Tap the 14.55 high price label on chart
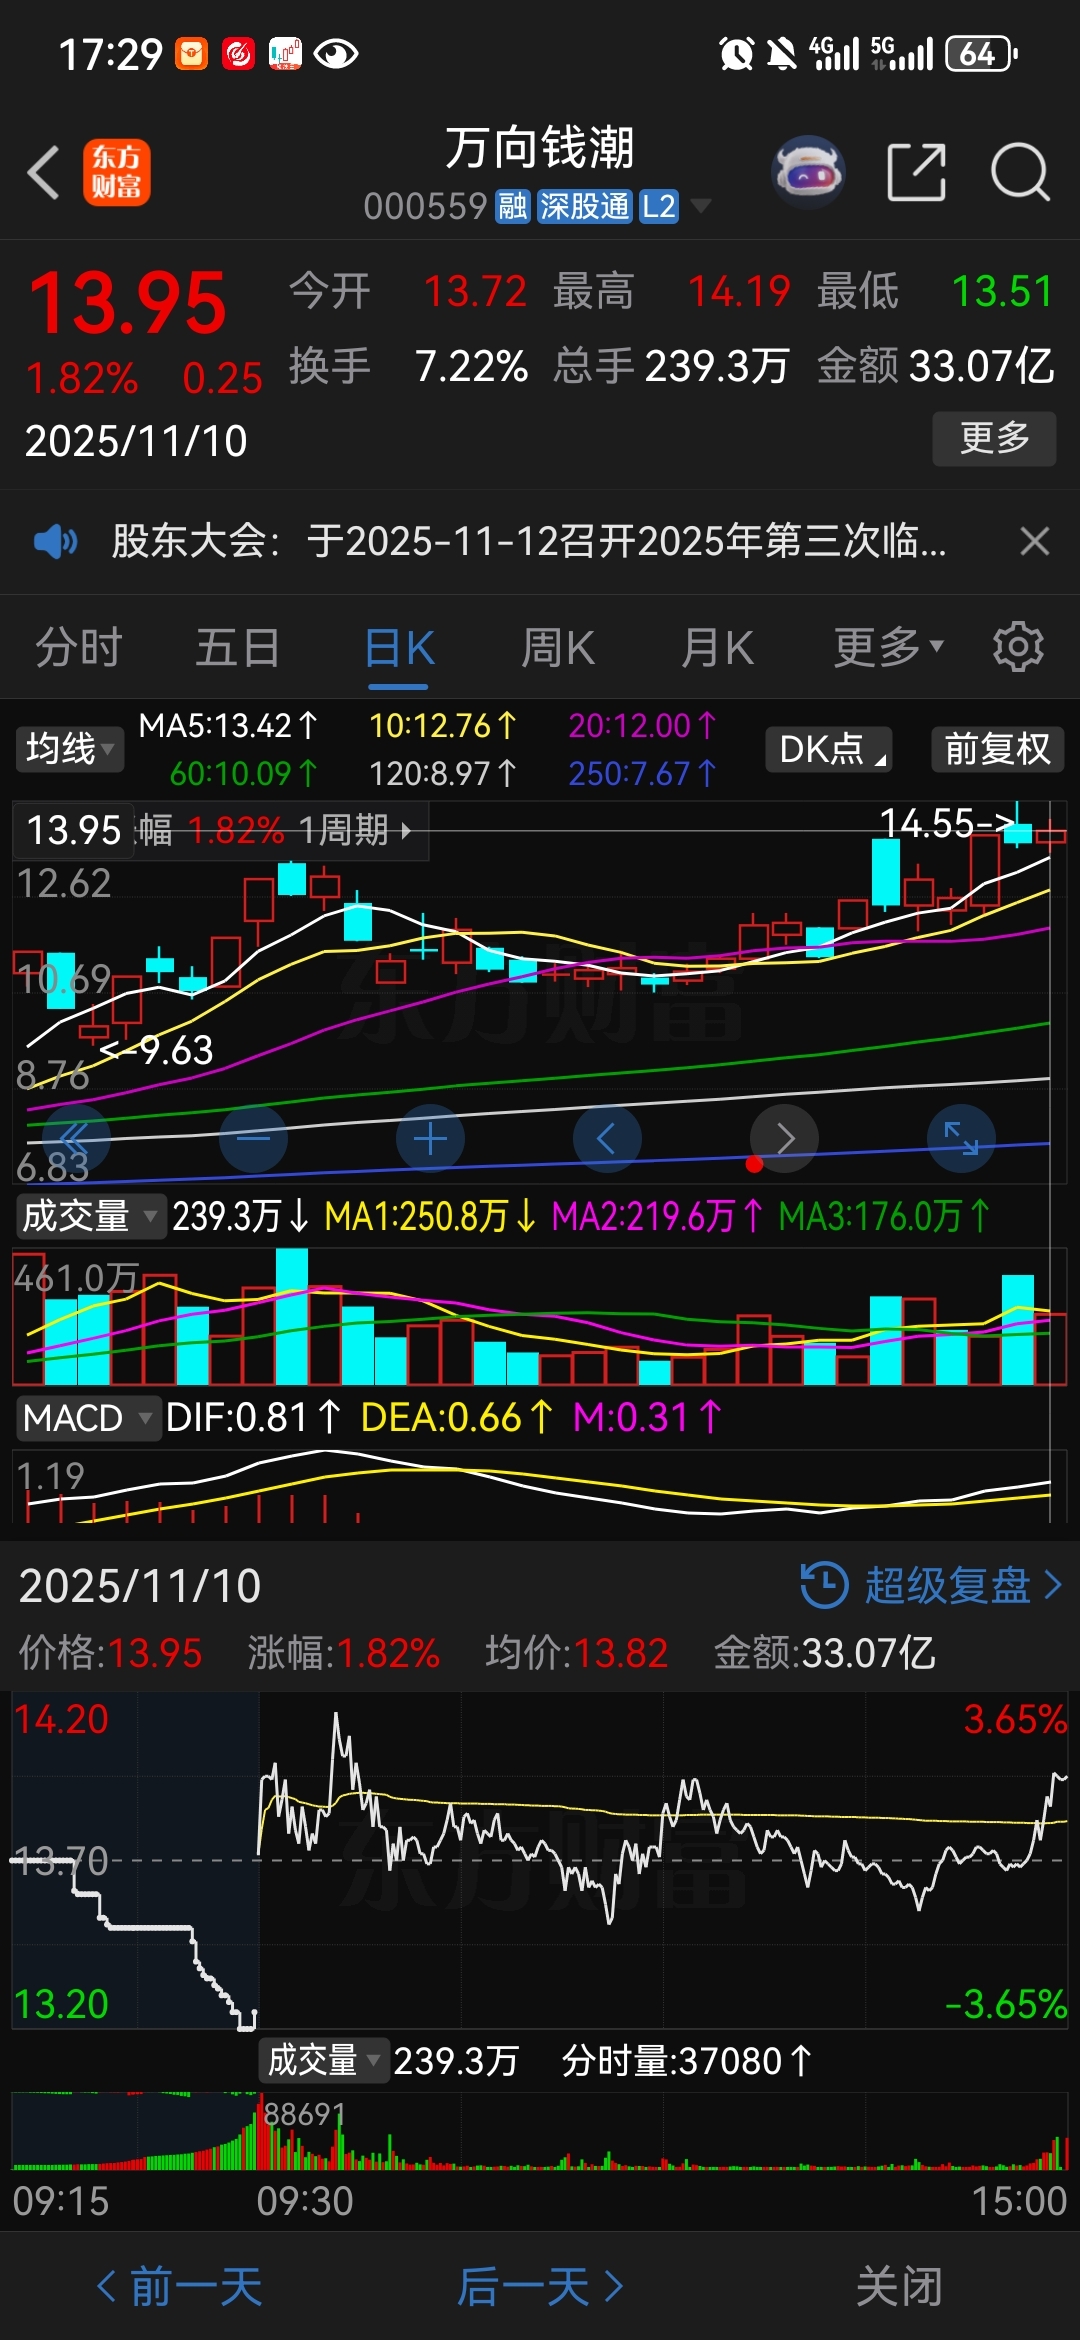The image size is (1080, 2340). [946, 824]
